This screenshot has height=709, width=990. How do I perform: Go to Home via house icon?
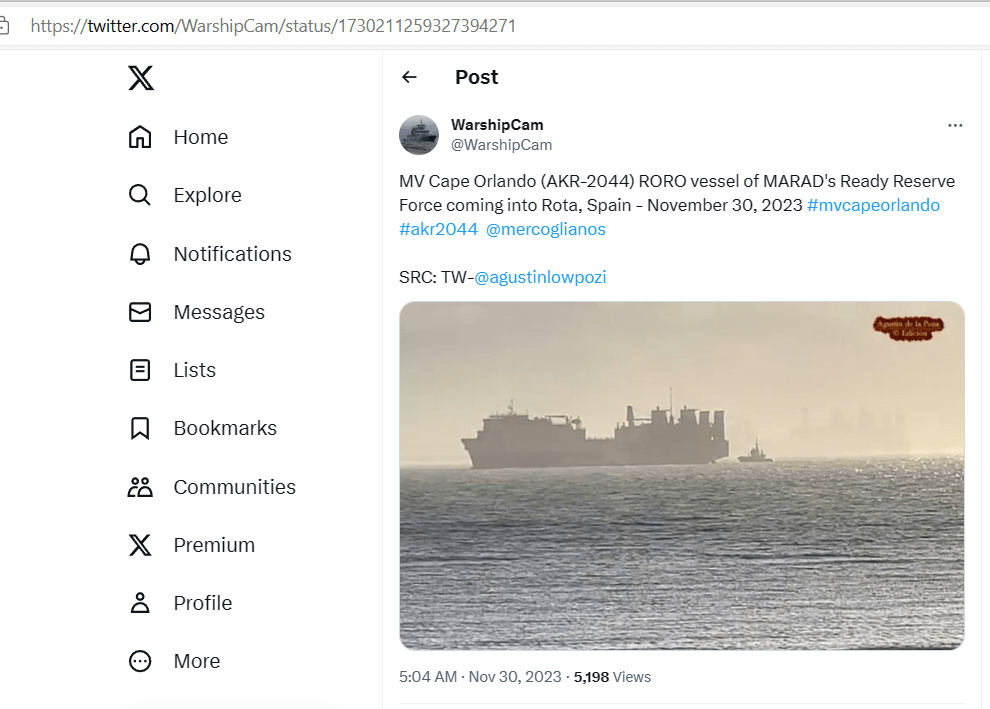[140, 137]
